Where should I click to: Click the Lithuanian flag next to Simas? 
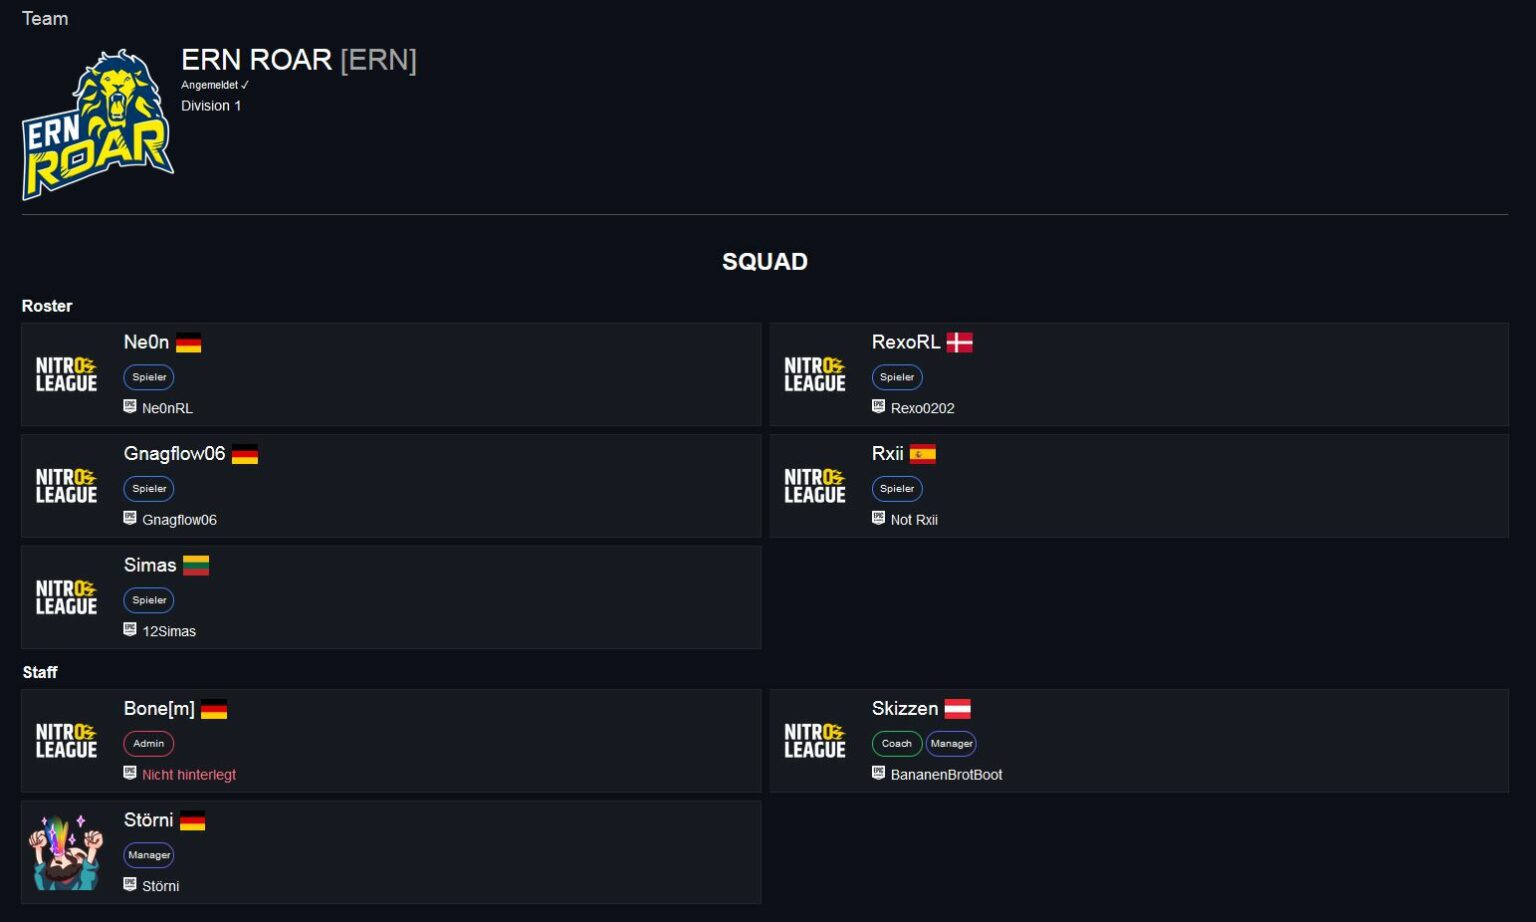[x=196, y=566]
